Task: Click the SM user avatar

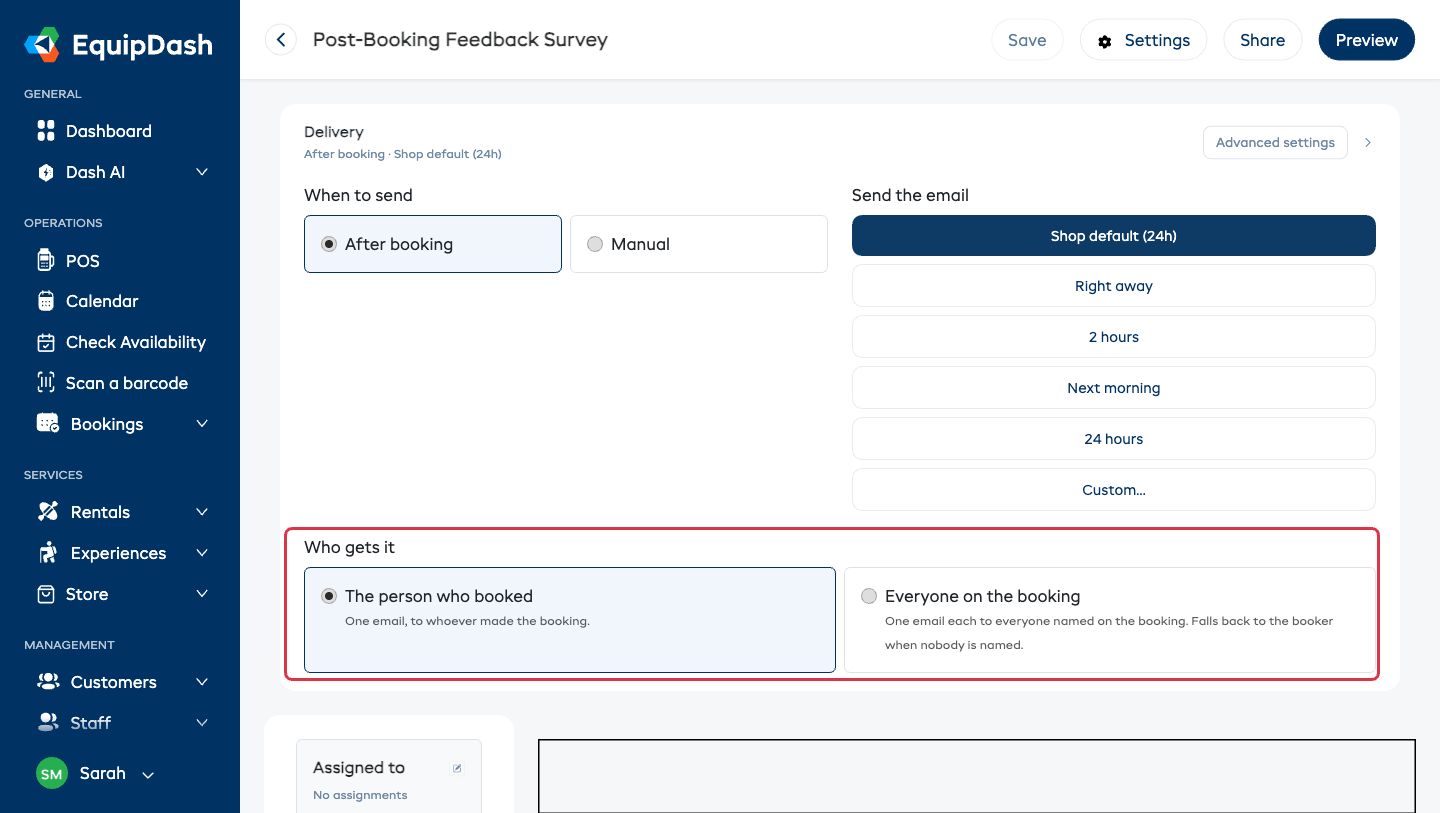Action: (51, 774)
